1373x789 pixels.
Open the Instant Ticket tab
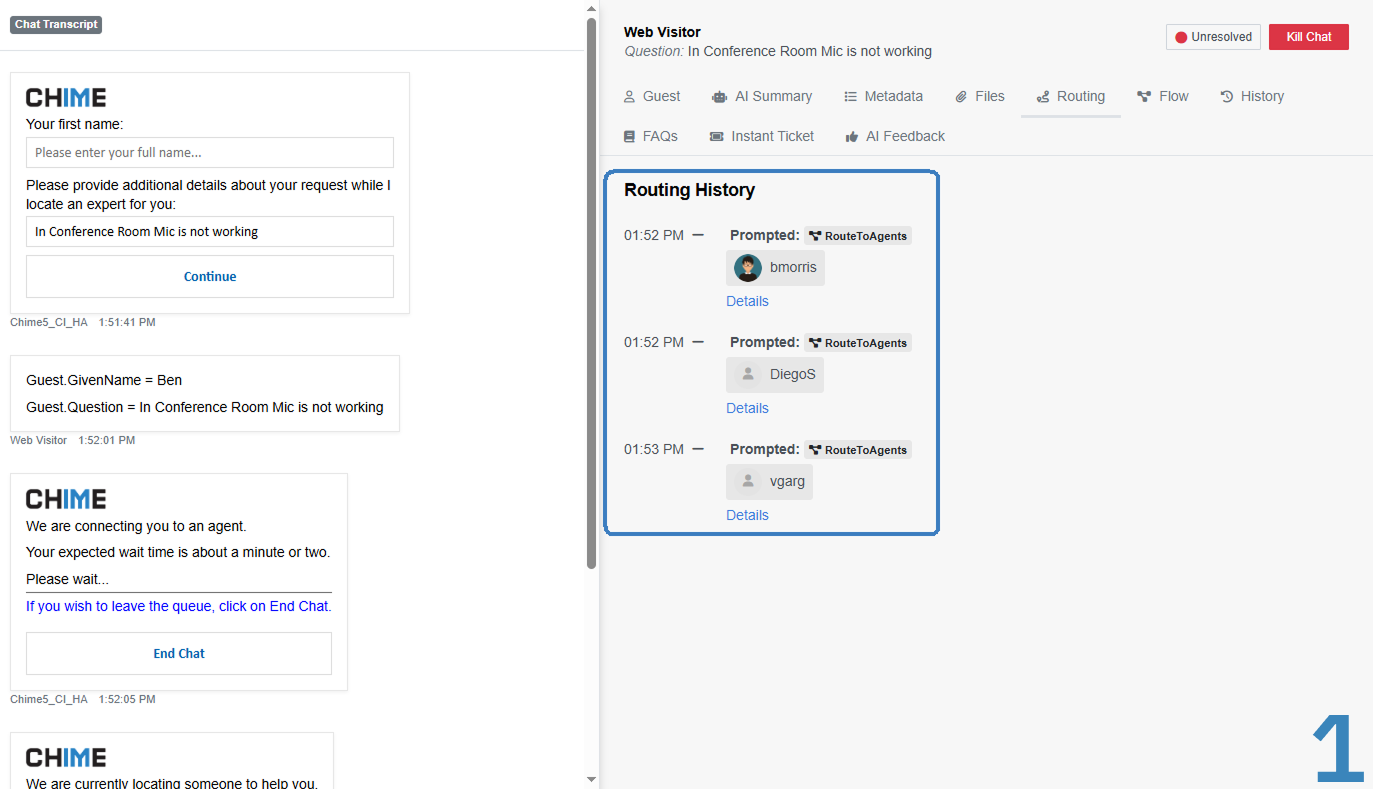pos(762,137)
